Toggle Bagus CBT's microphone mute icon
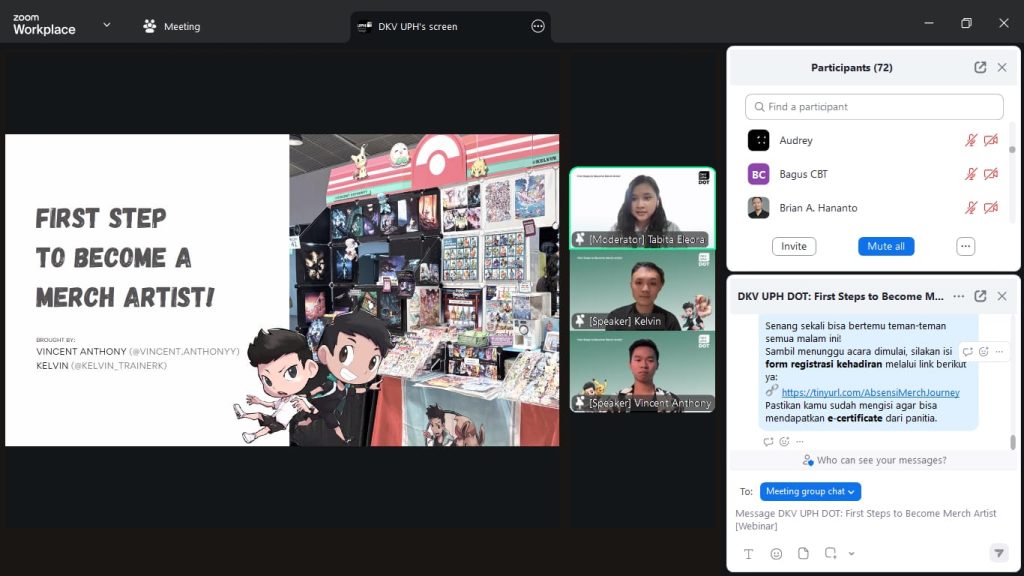Screen dimensions: 1024x576 pos(970,174)
